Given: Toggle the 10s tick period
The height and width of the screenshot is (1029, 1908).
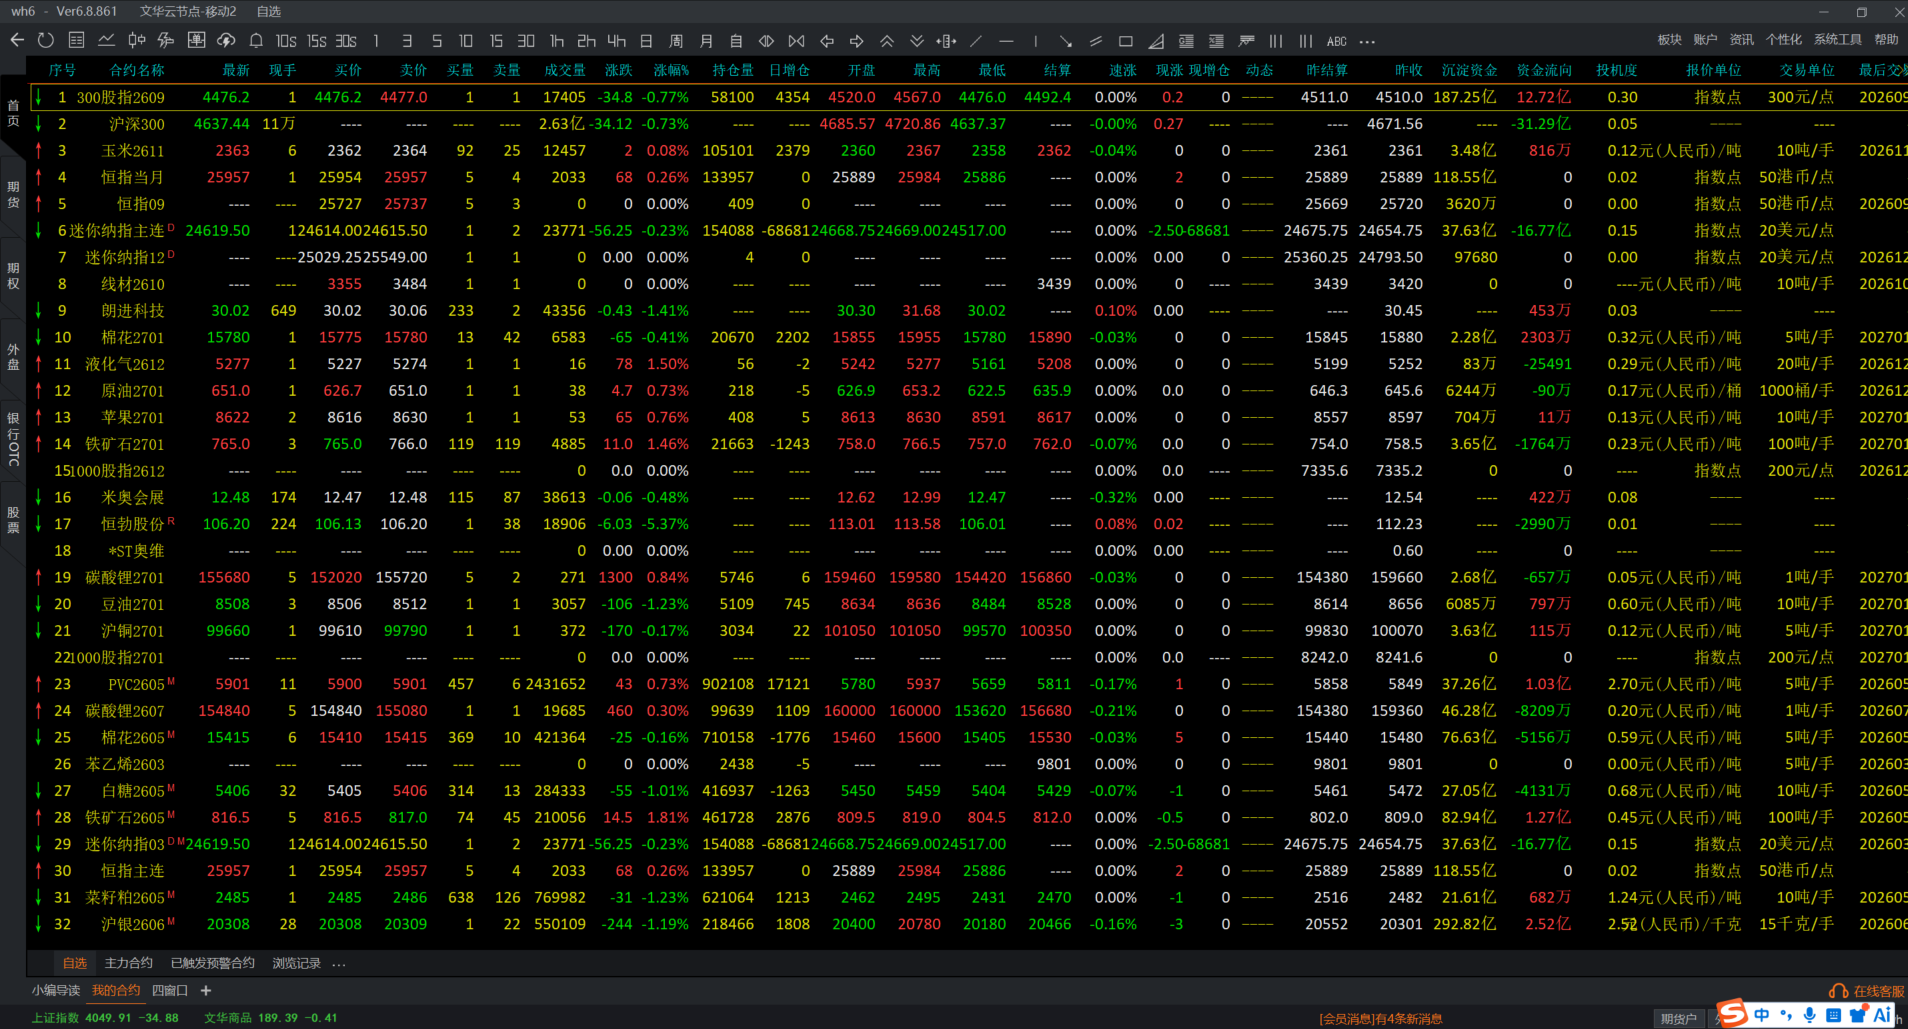Looking at the screenshot, I should pos(286,41).
